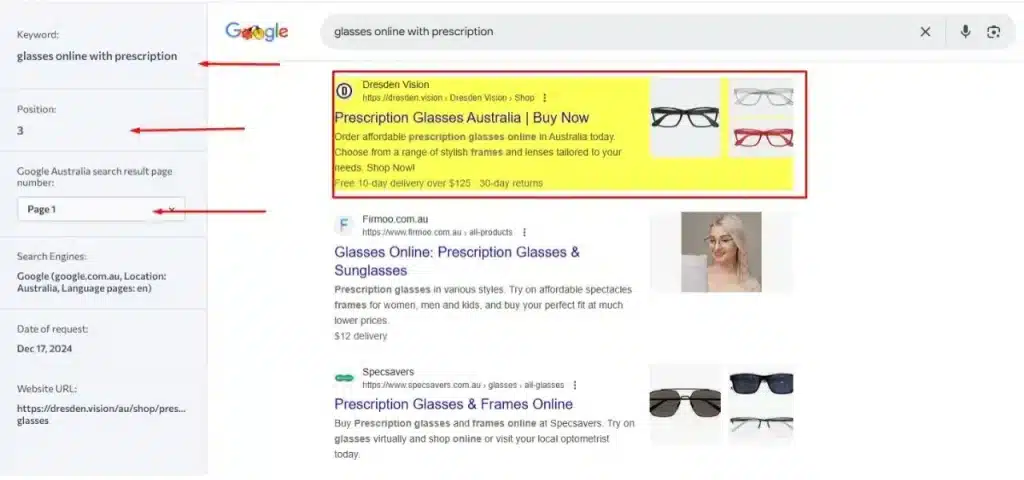Open the Firmoo result's three-dot menu
Viewport: 1024px width, 480px height.
[524, 232]
